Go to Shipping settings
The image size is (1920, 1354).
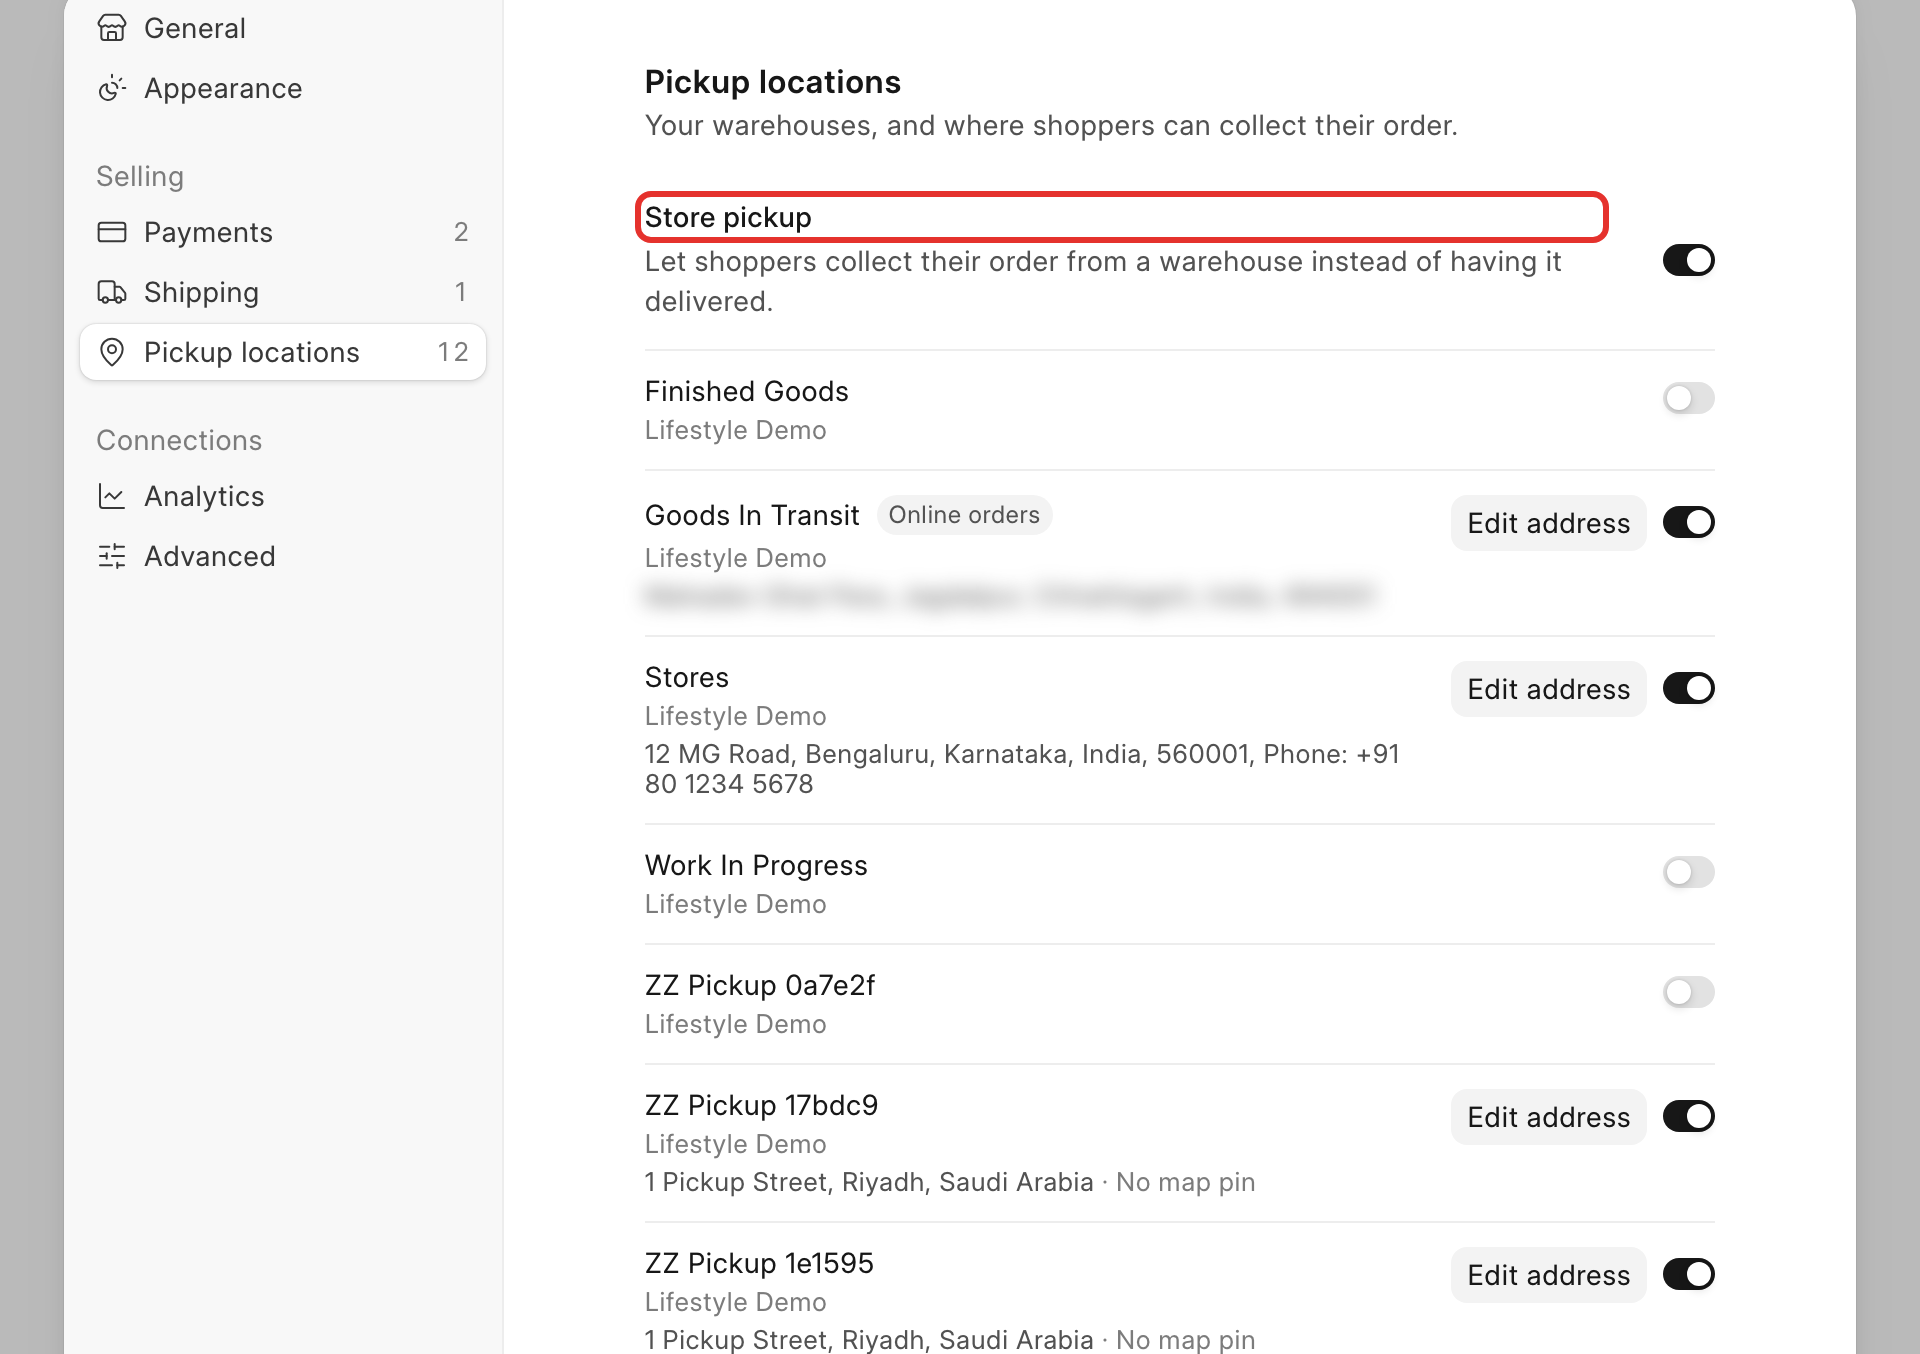point(283,292)
